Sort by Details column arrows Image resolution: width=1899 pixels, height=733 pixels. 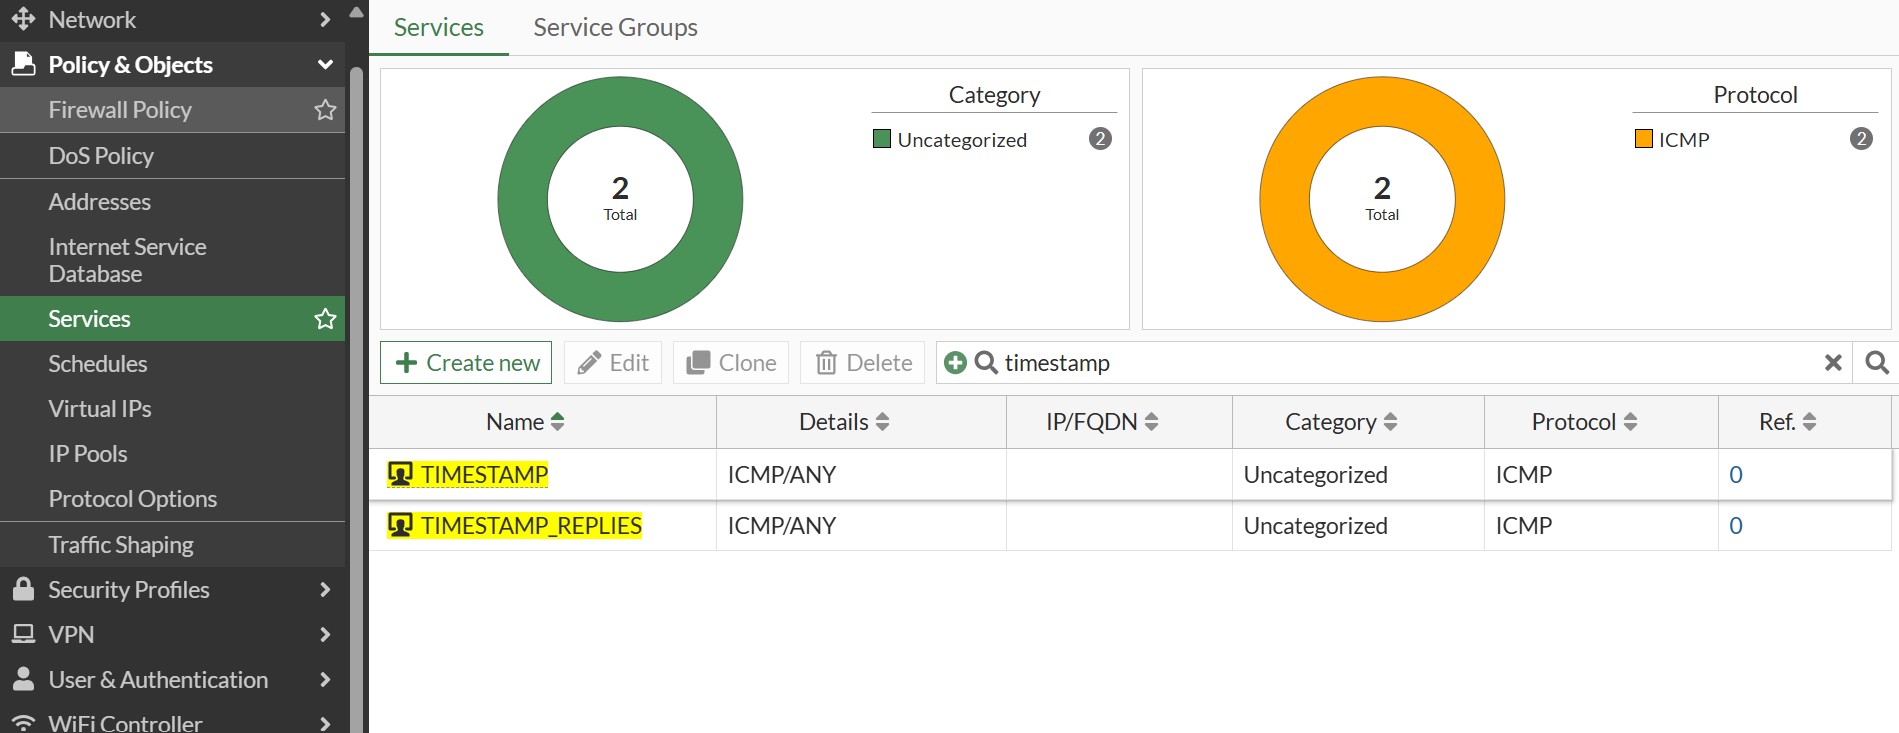882,422
